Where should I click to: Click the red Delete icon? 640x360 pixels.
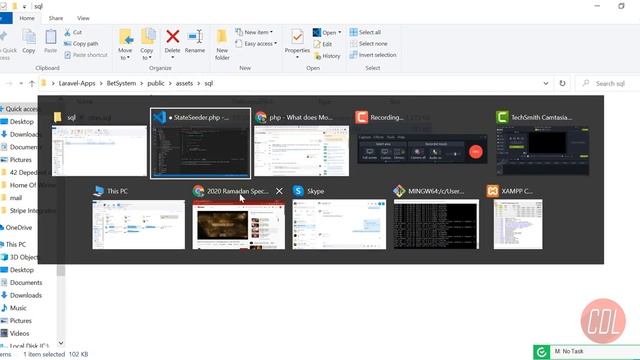(173, 36)
